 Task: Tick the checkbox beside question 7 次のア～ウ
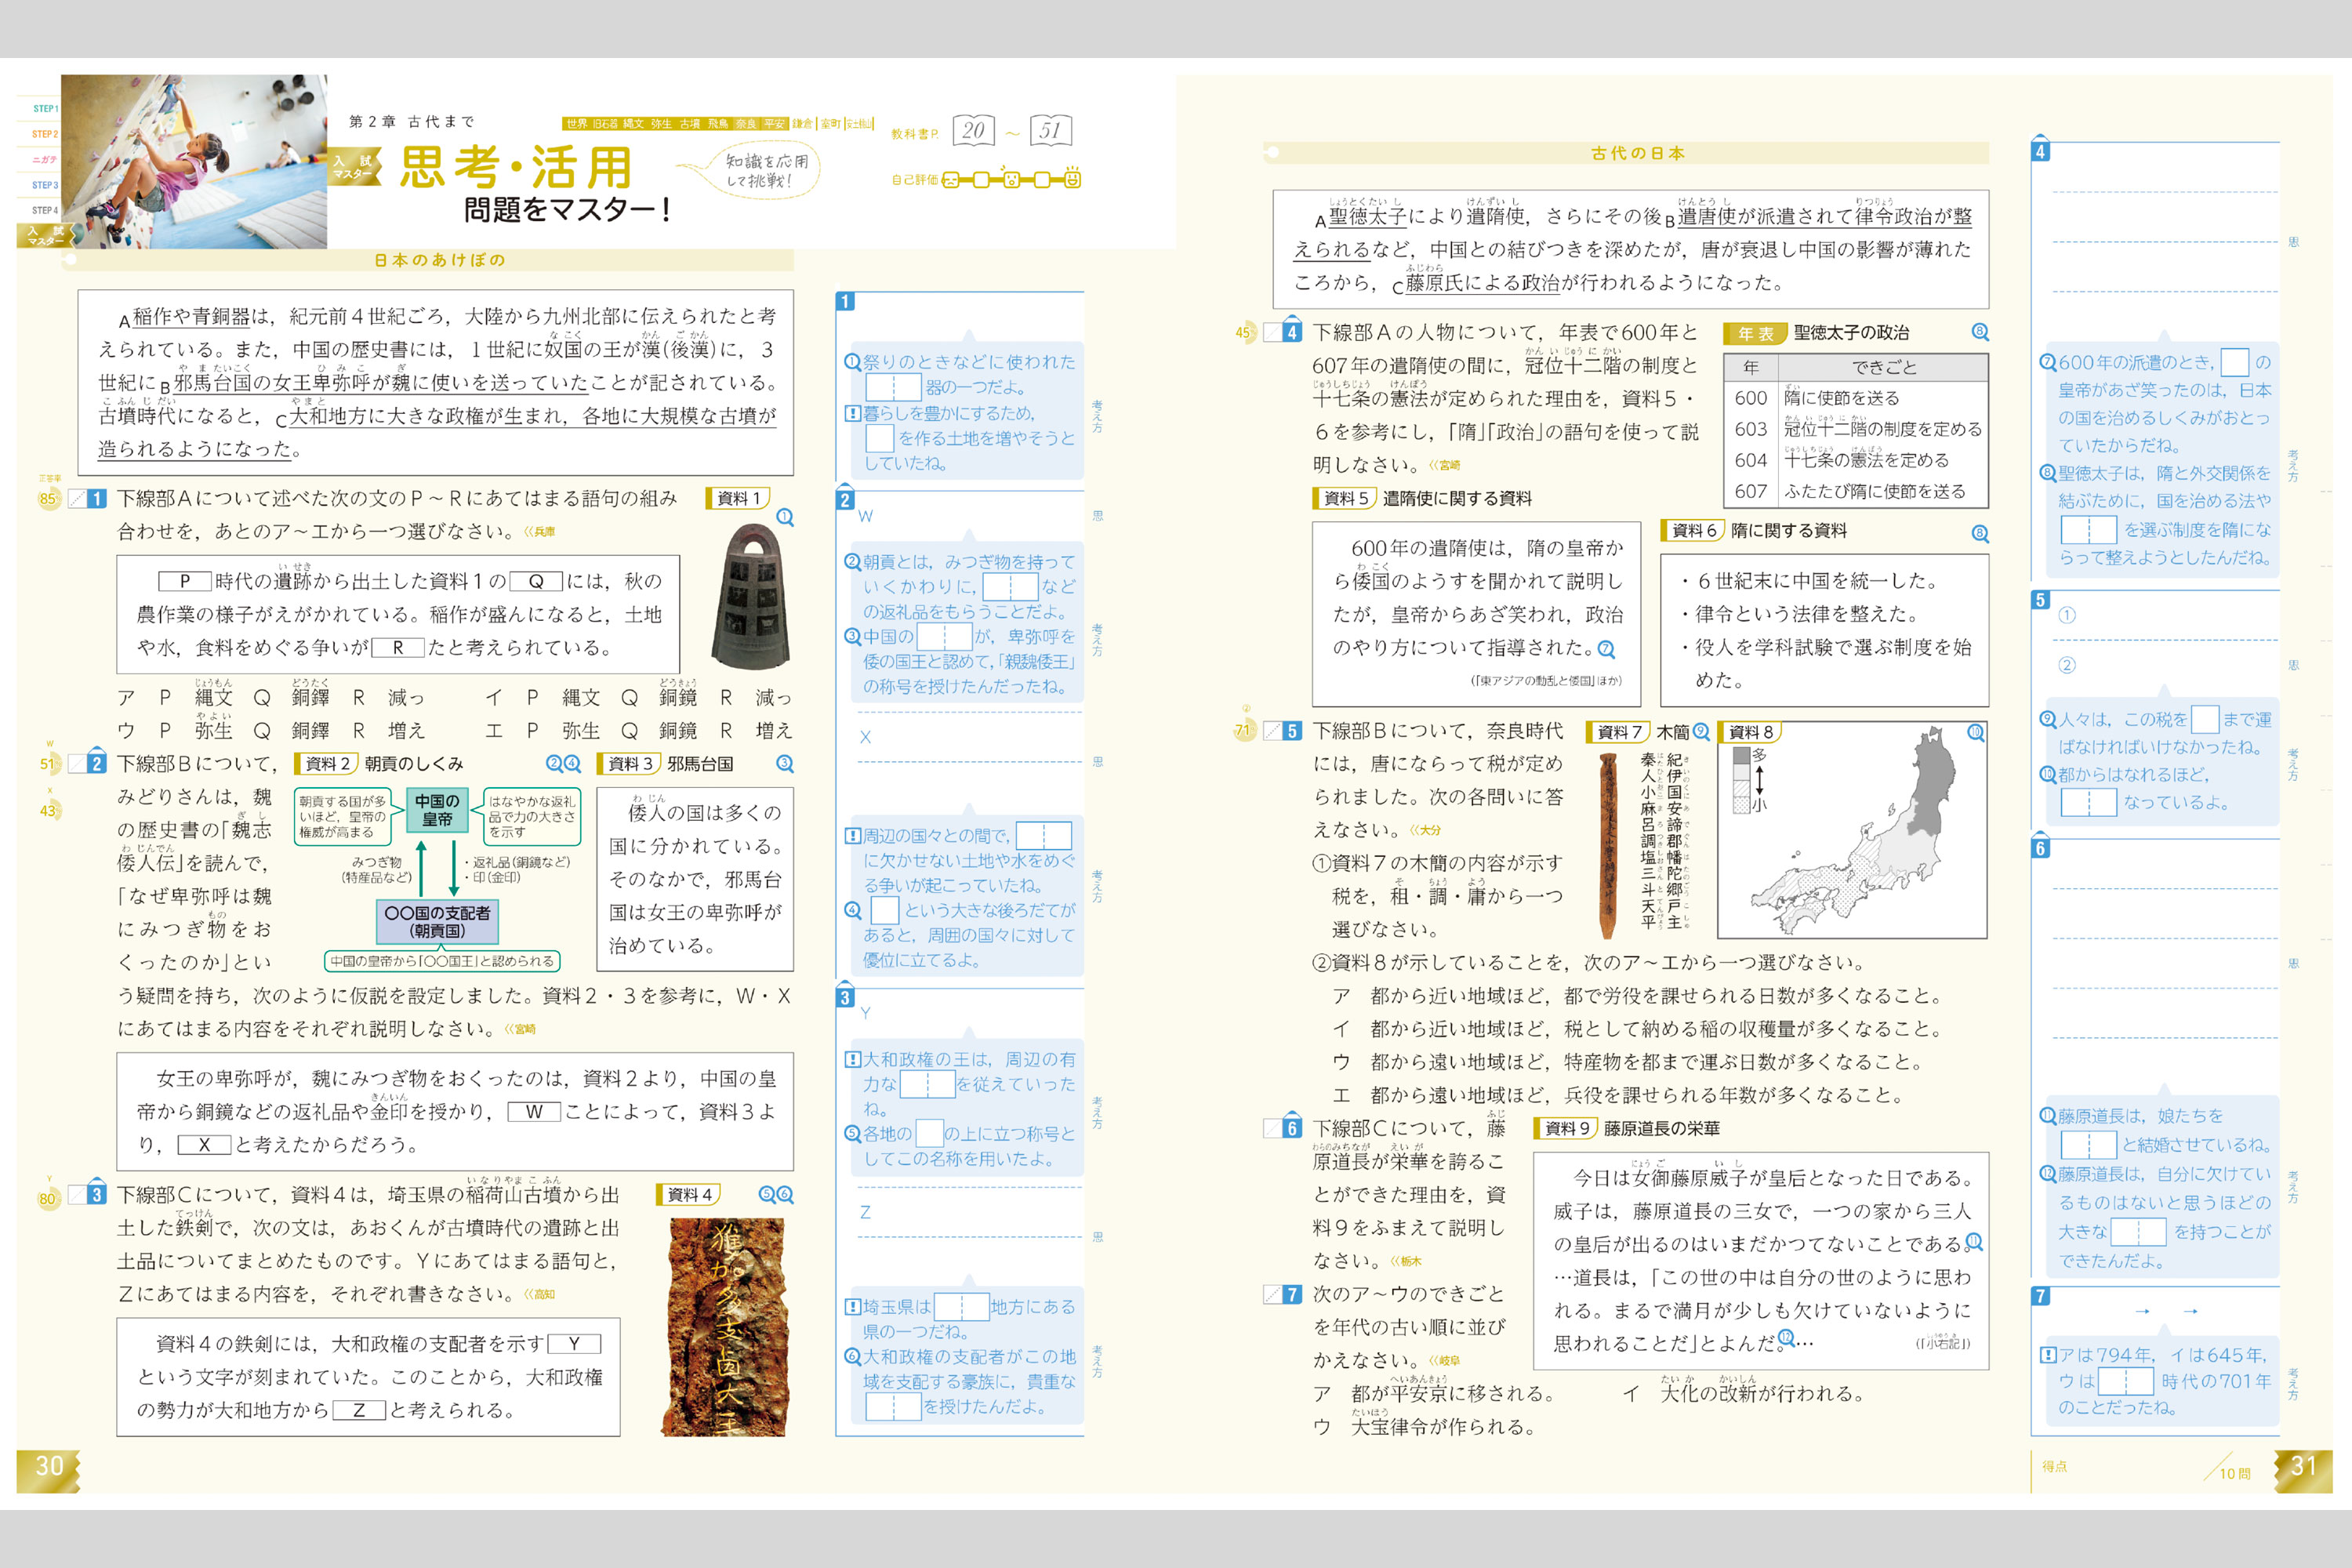click(x=1272, y=1295)
